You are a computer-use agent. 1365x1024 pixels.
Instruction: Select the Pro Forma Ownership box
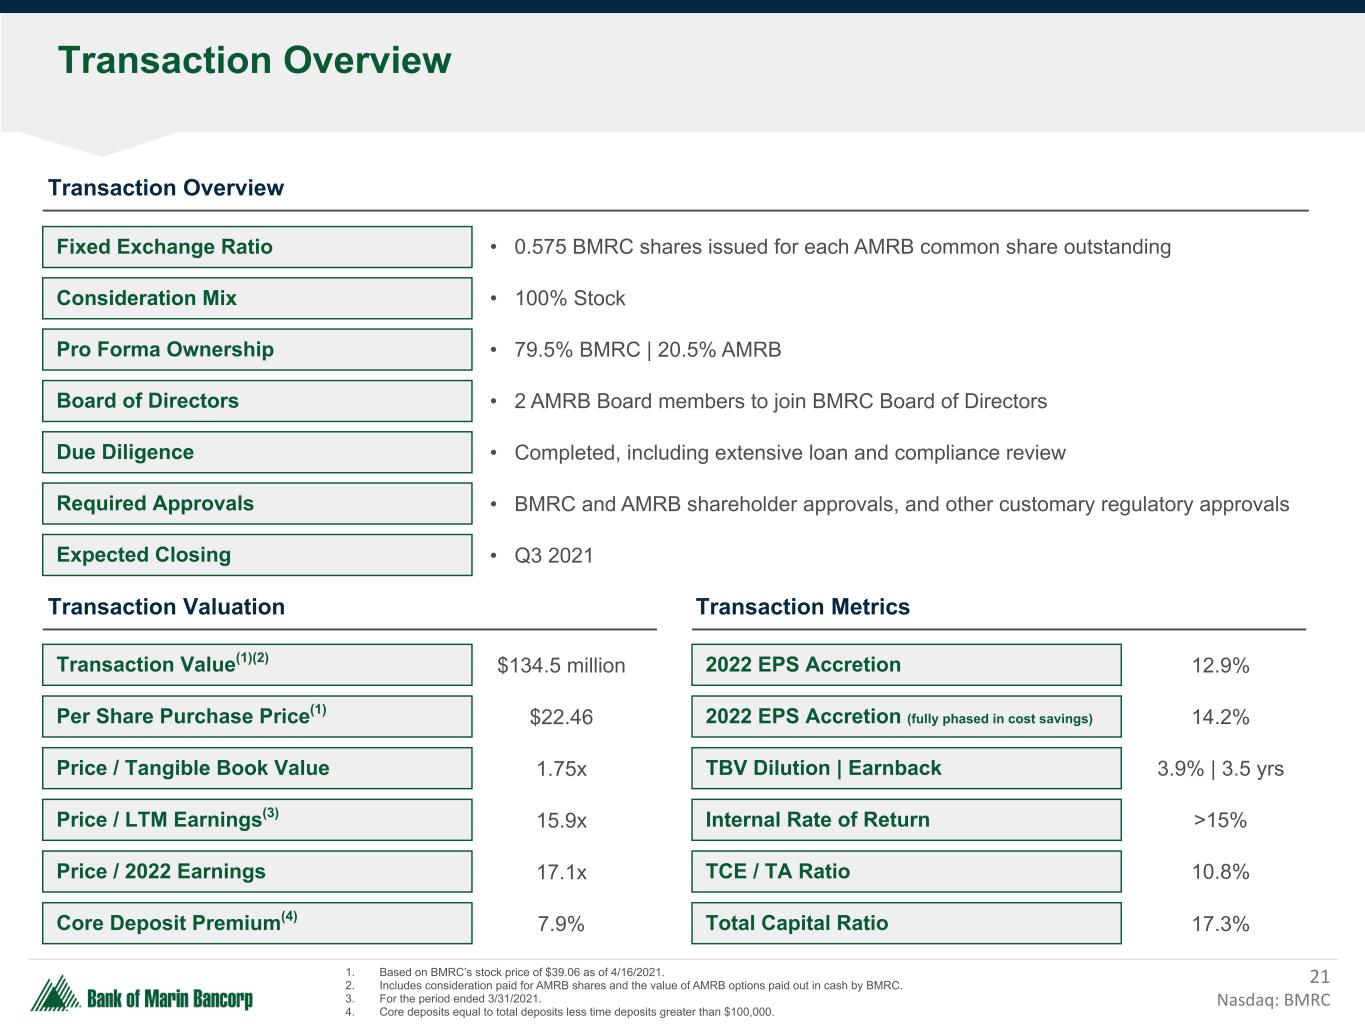coord(256,350)
